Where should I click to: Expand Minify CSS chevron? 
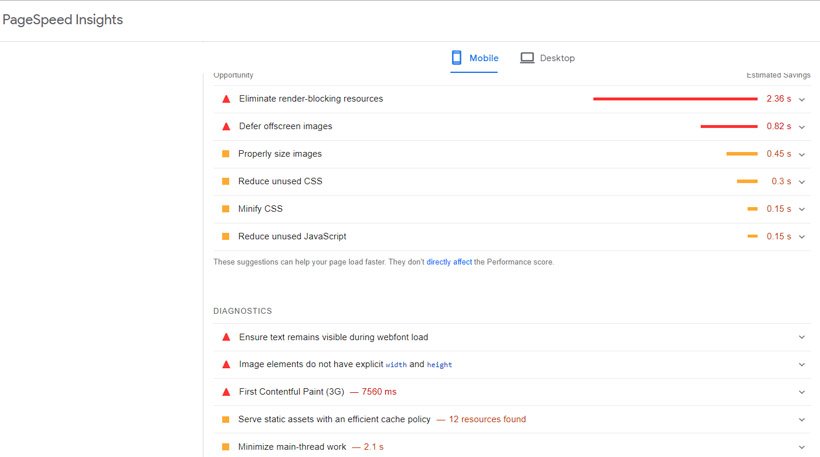[802, 209]
